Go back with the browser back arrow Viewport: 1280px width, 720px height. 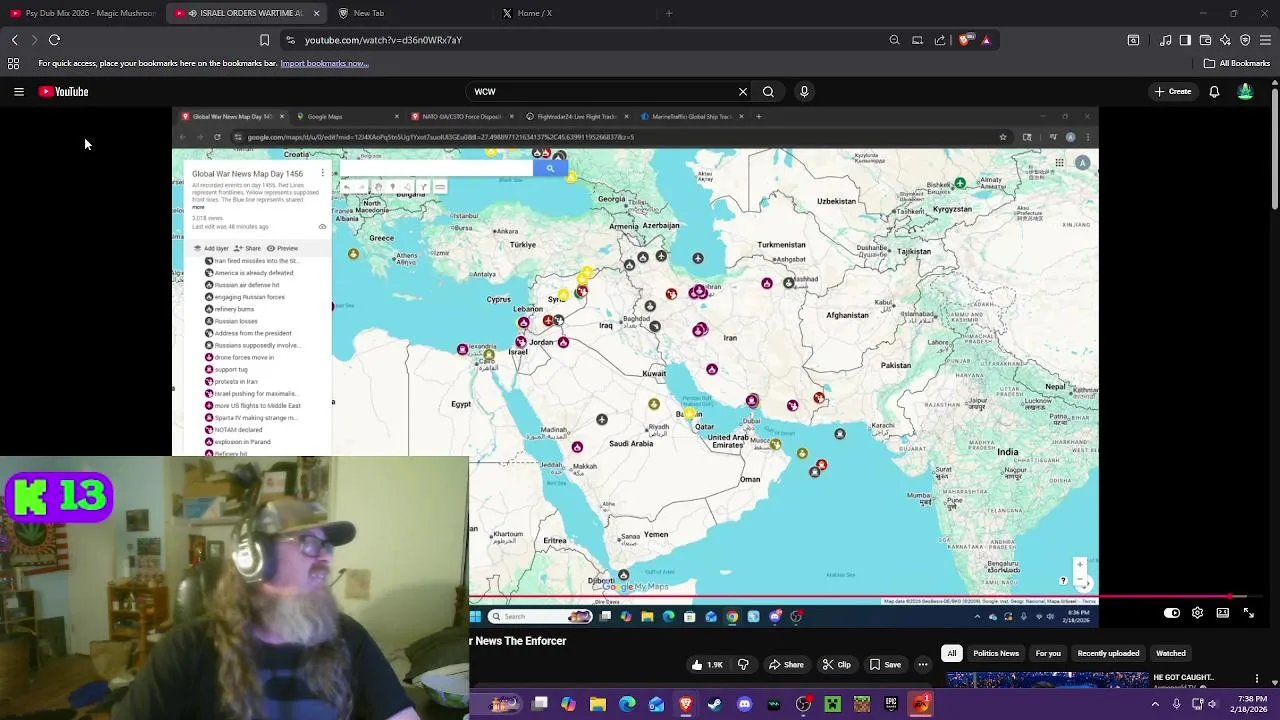tap(14, 40)
